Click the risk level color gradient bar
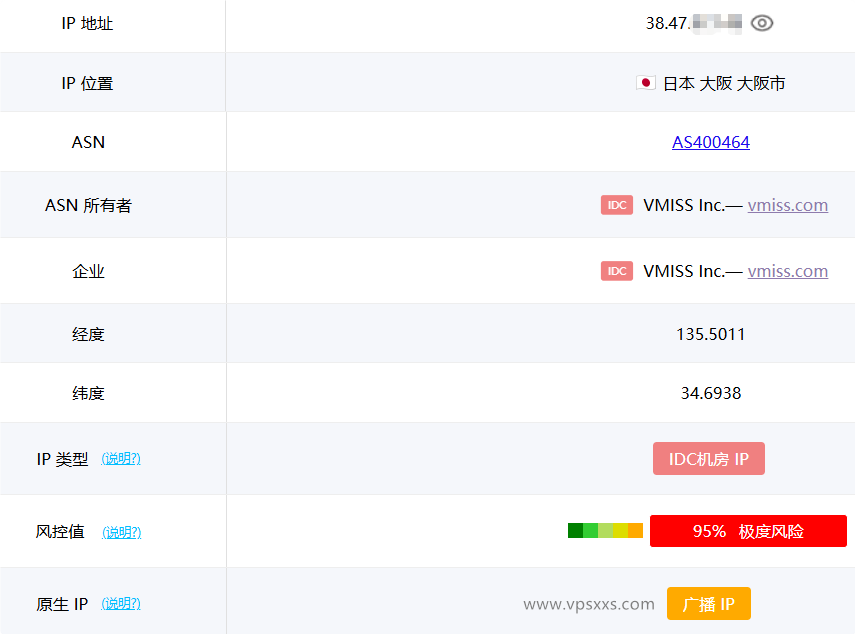The height and width of the screenshot is (634, 855). 606,531
